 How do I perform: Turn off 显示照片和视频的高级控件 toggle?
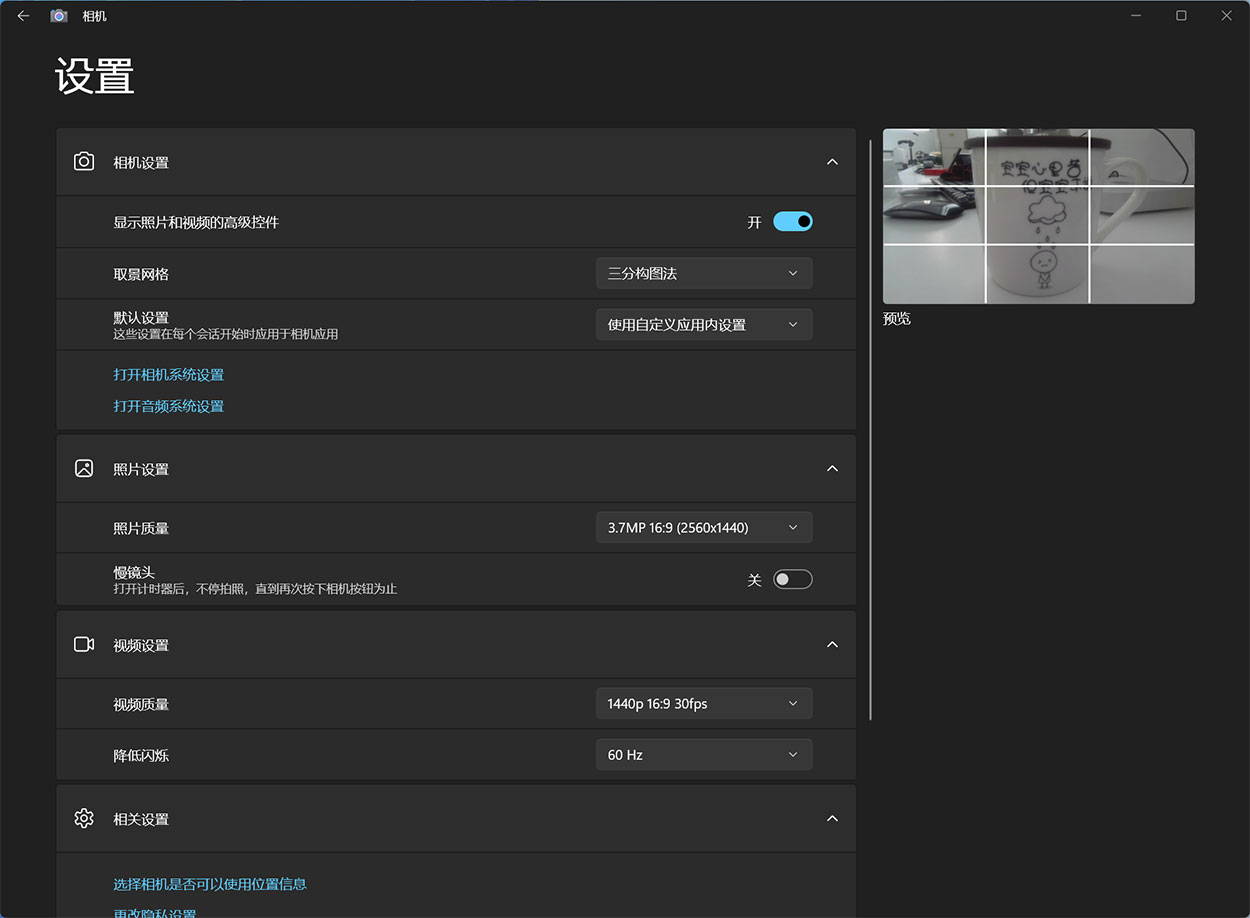coord(792,222)
